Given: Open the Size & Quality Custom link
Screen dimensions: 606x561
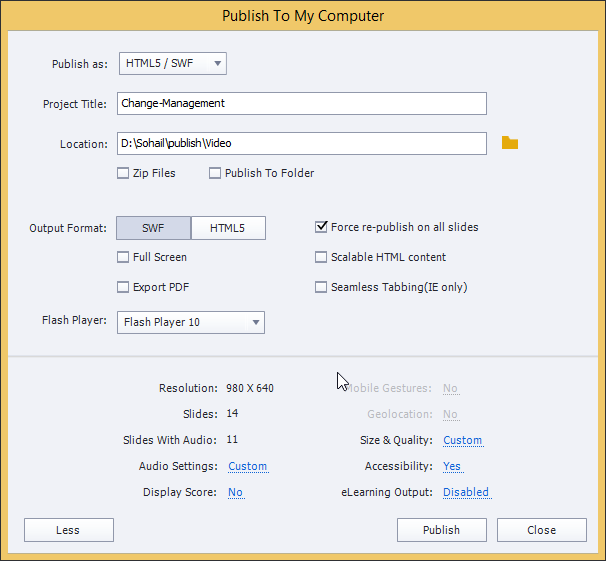Looking at the screenshot, I should [463, 440].
